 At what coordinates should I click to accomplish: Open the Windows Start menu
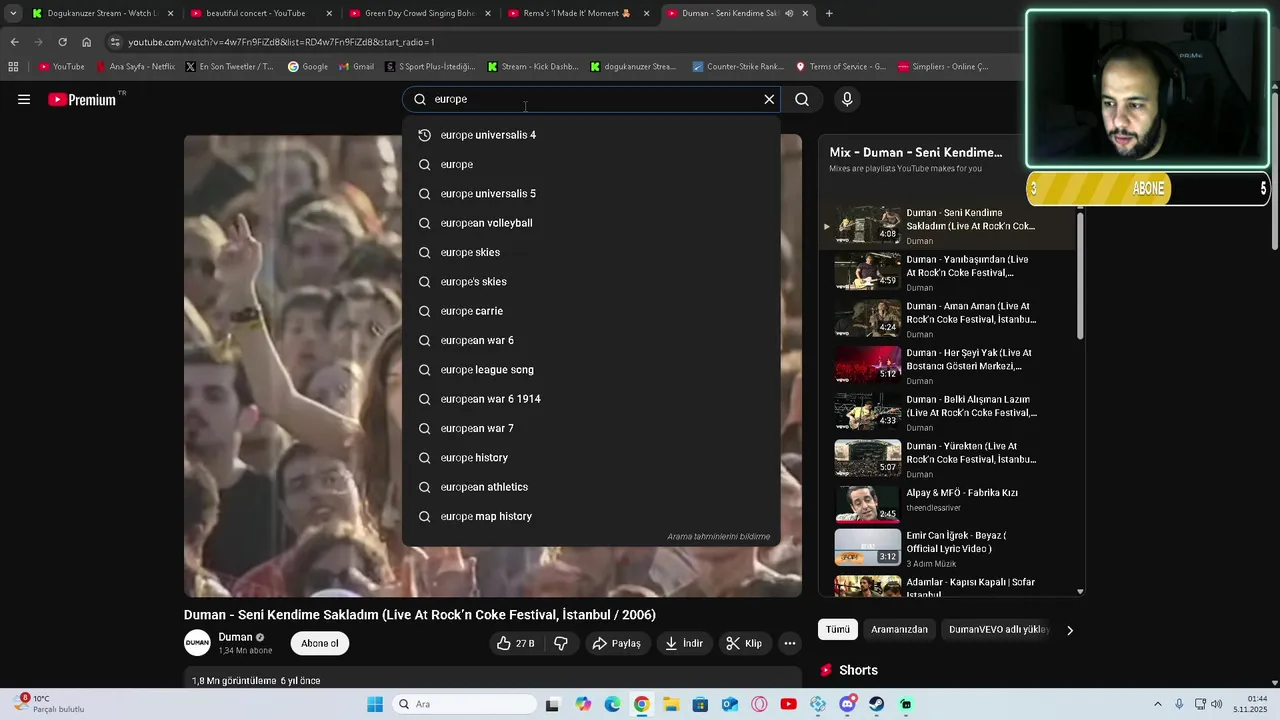[375, 704]
